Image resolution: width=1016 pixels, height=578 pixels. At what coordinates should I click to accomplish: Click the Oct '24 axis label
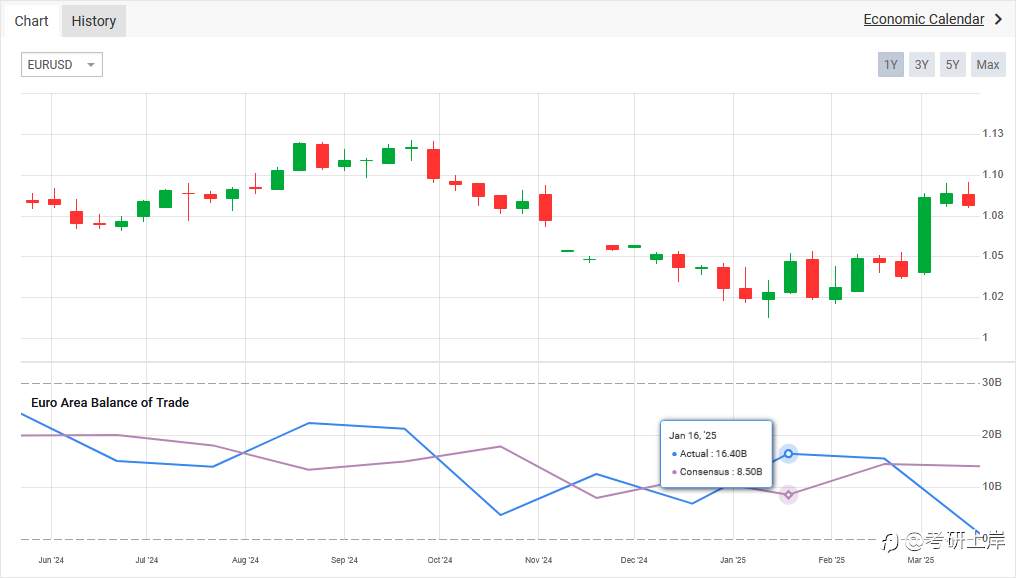(439, 560)
